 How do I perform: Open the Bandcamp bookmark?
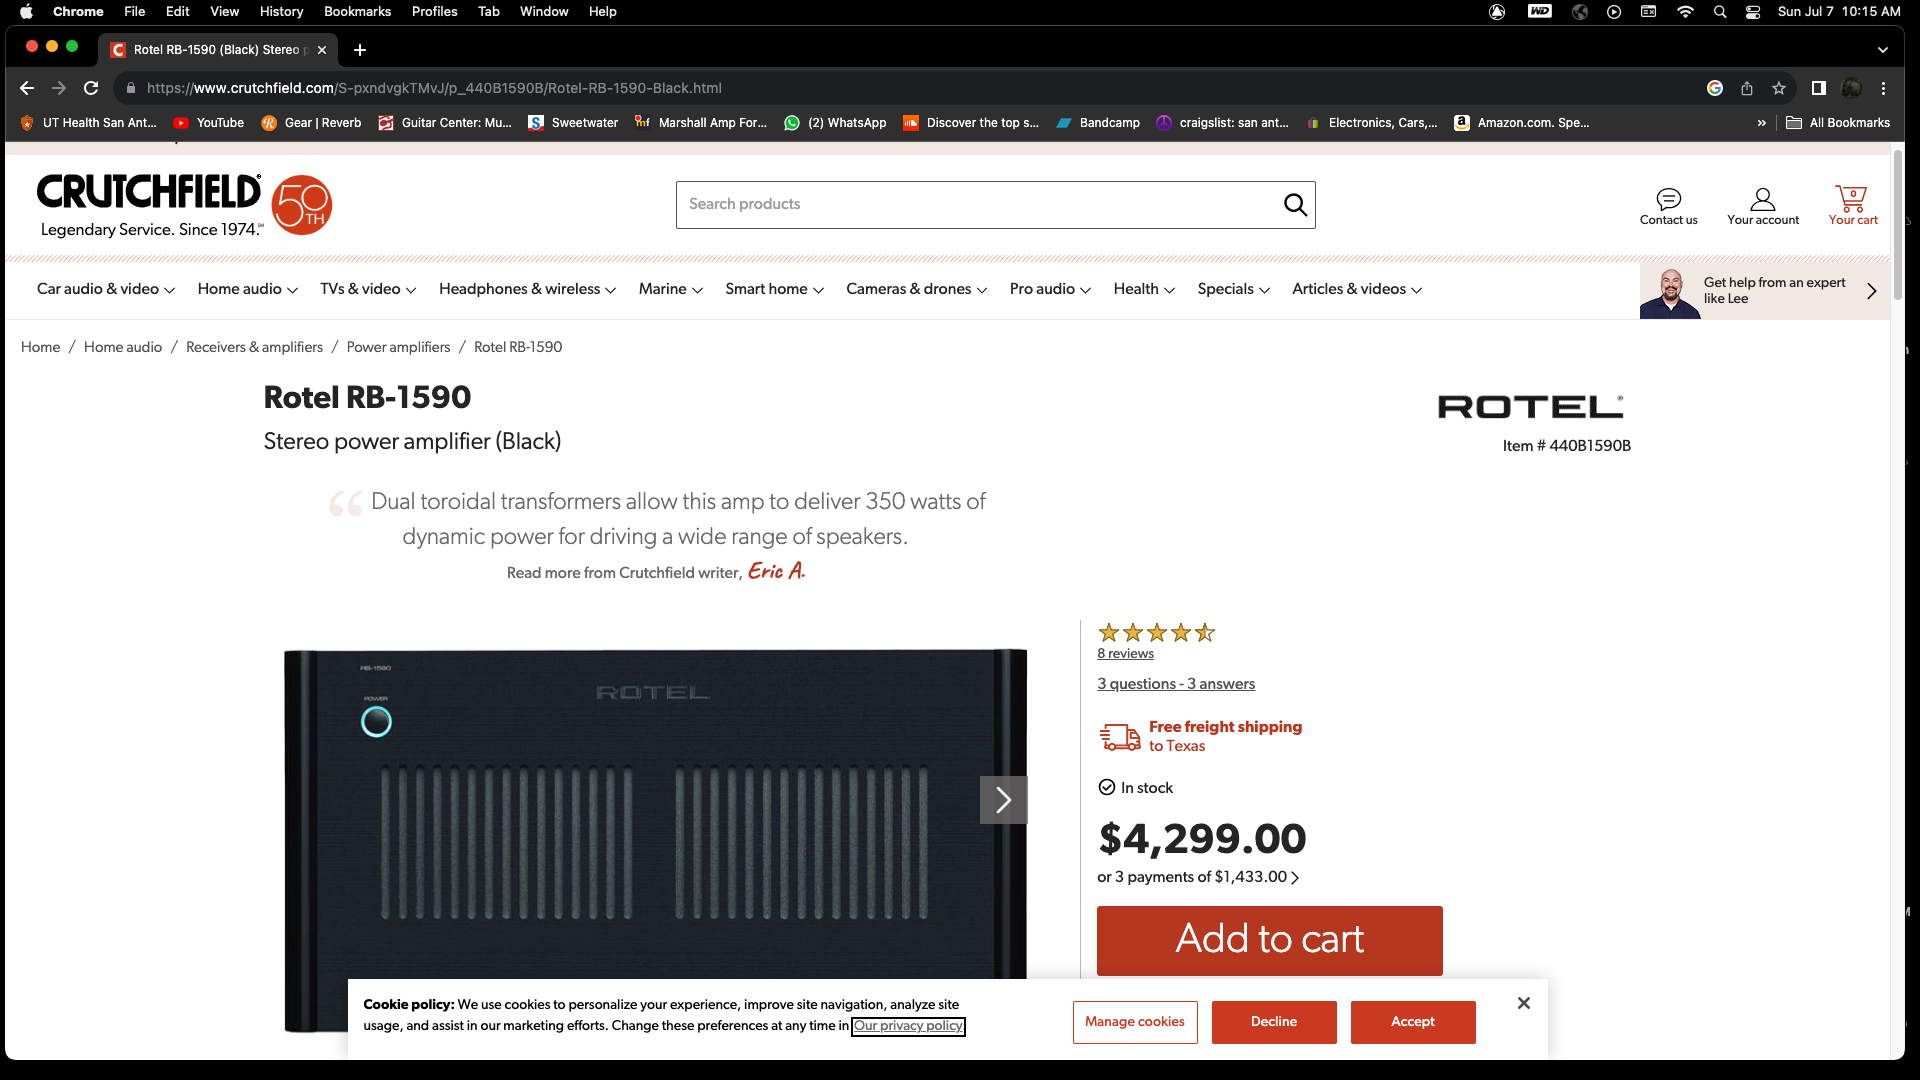pyautogui.click(x=1098, y=123)
